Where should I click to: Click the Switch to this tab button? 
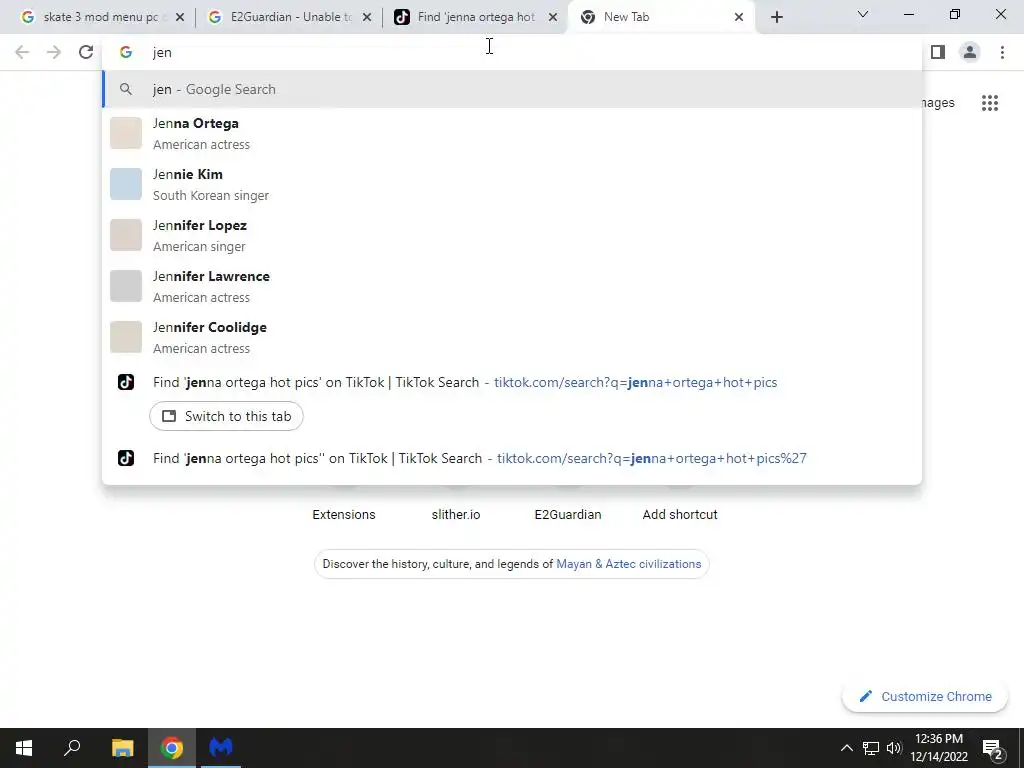(226, 416)
